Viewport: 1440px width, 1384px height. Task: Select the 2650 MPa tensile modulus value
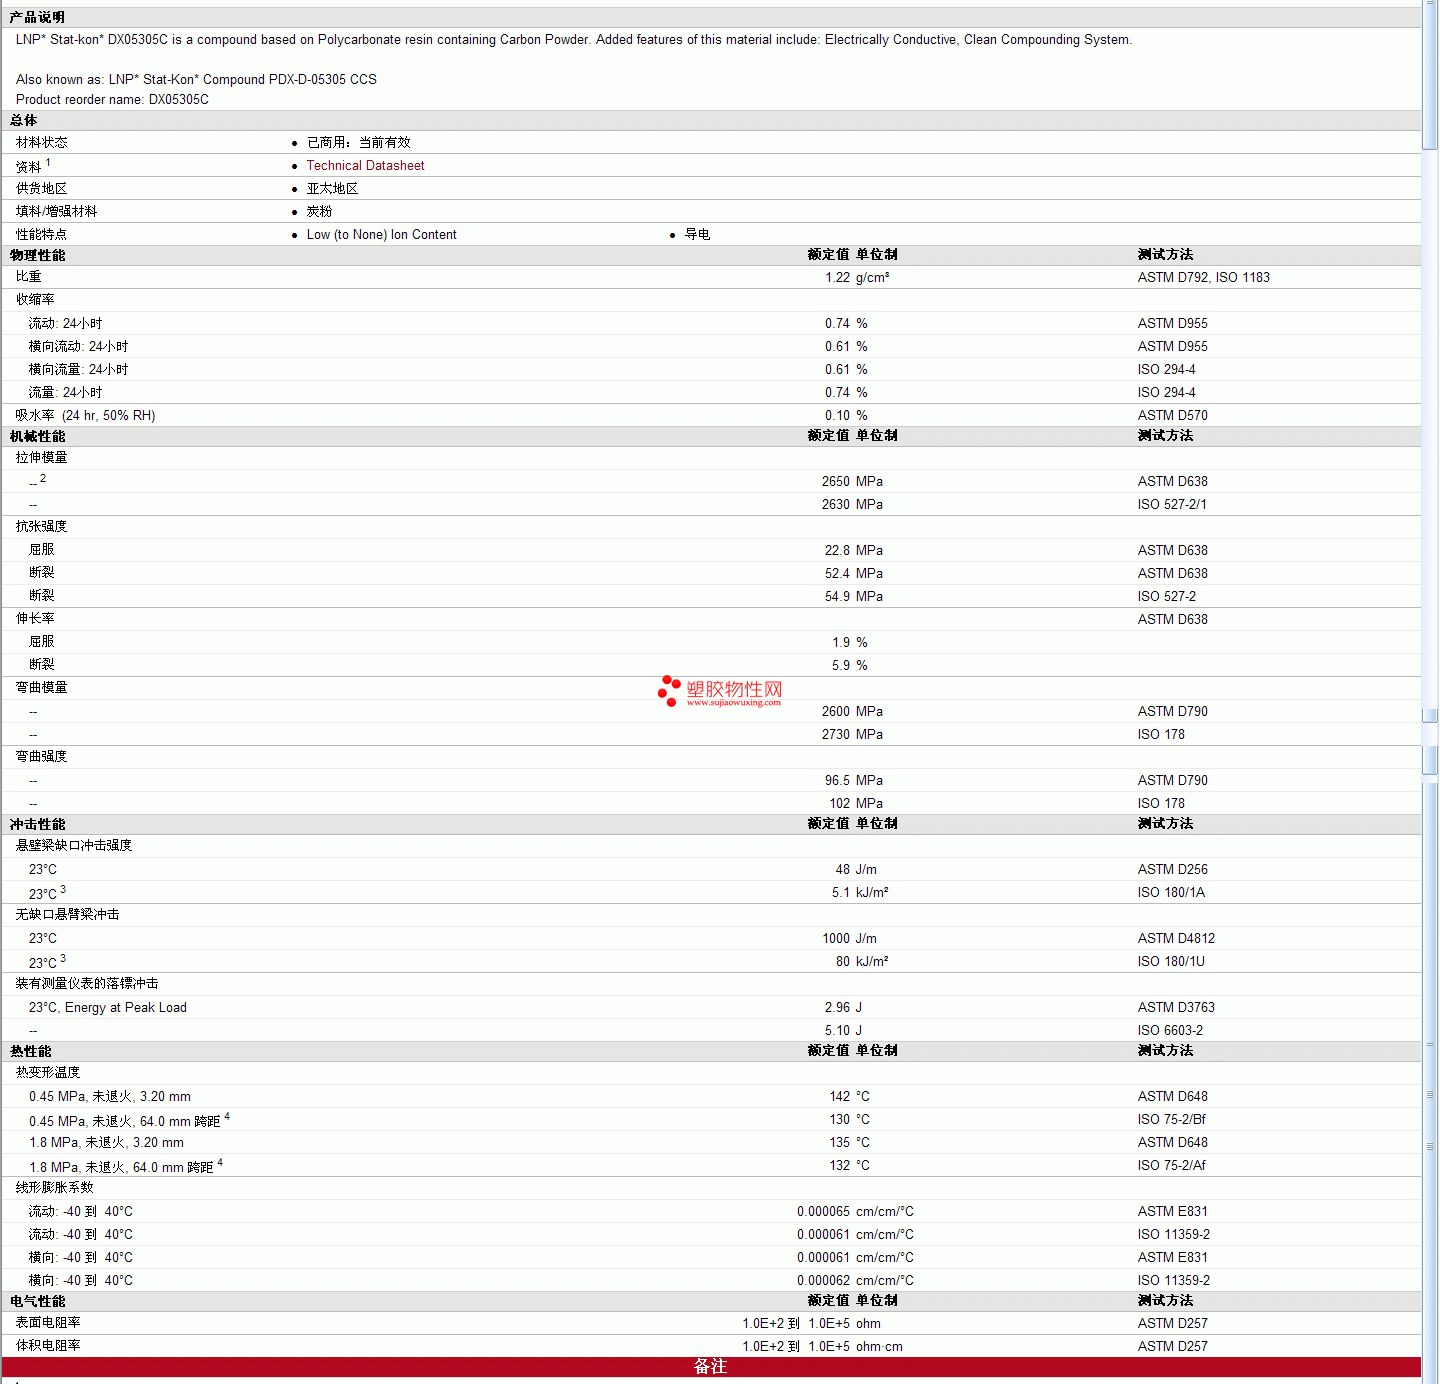coord(852,482)
